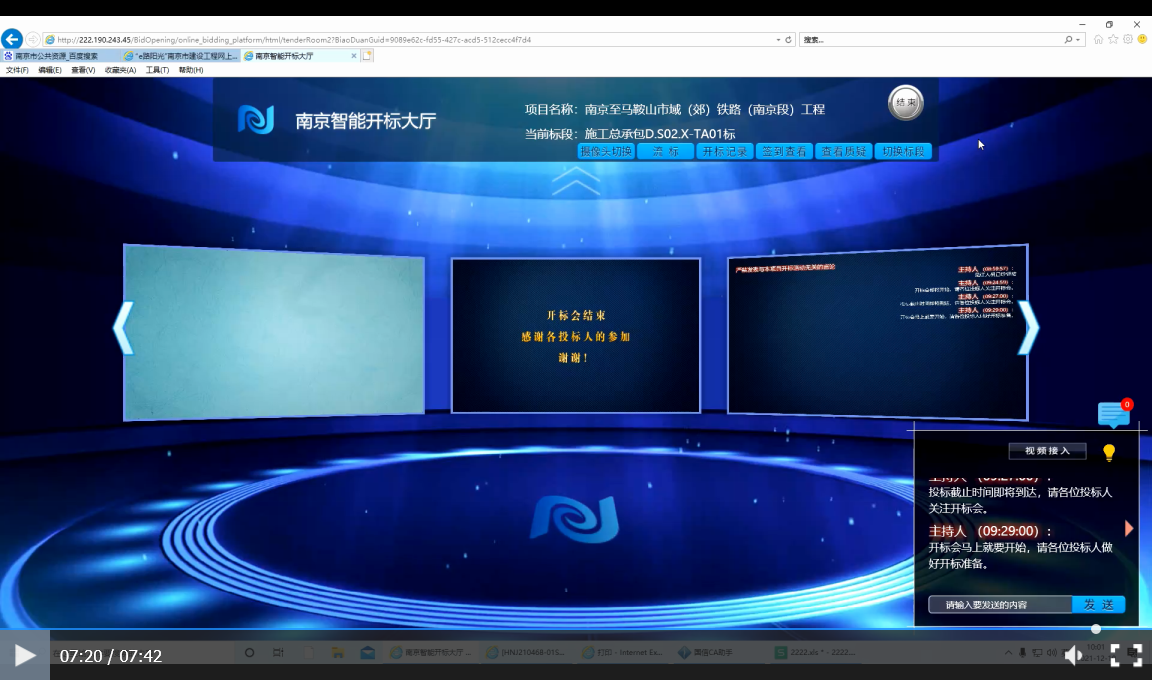Open the 南京智能开标大厅 taskbar item
This screenshot has width=1153, height=680.
432,652
